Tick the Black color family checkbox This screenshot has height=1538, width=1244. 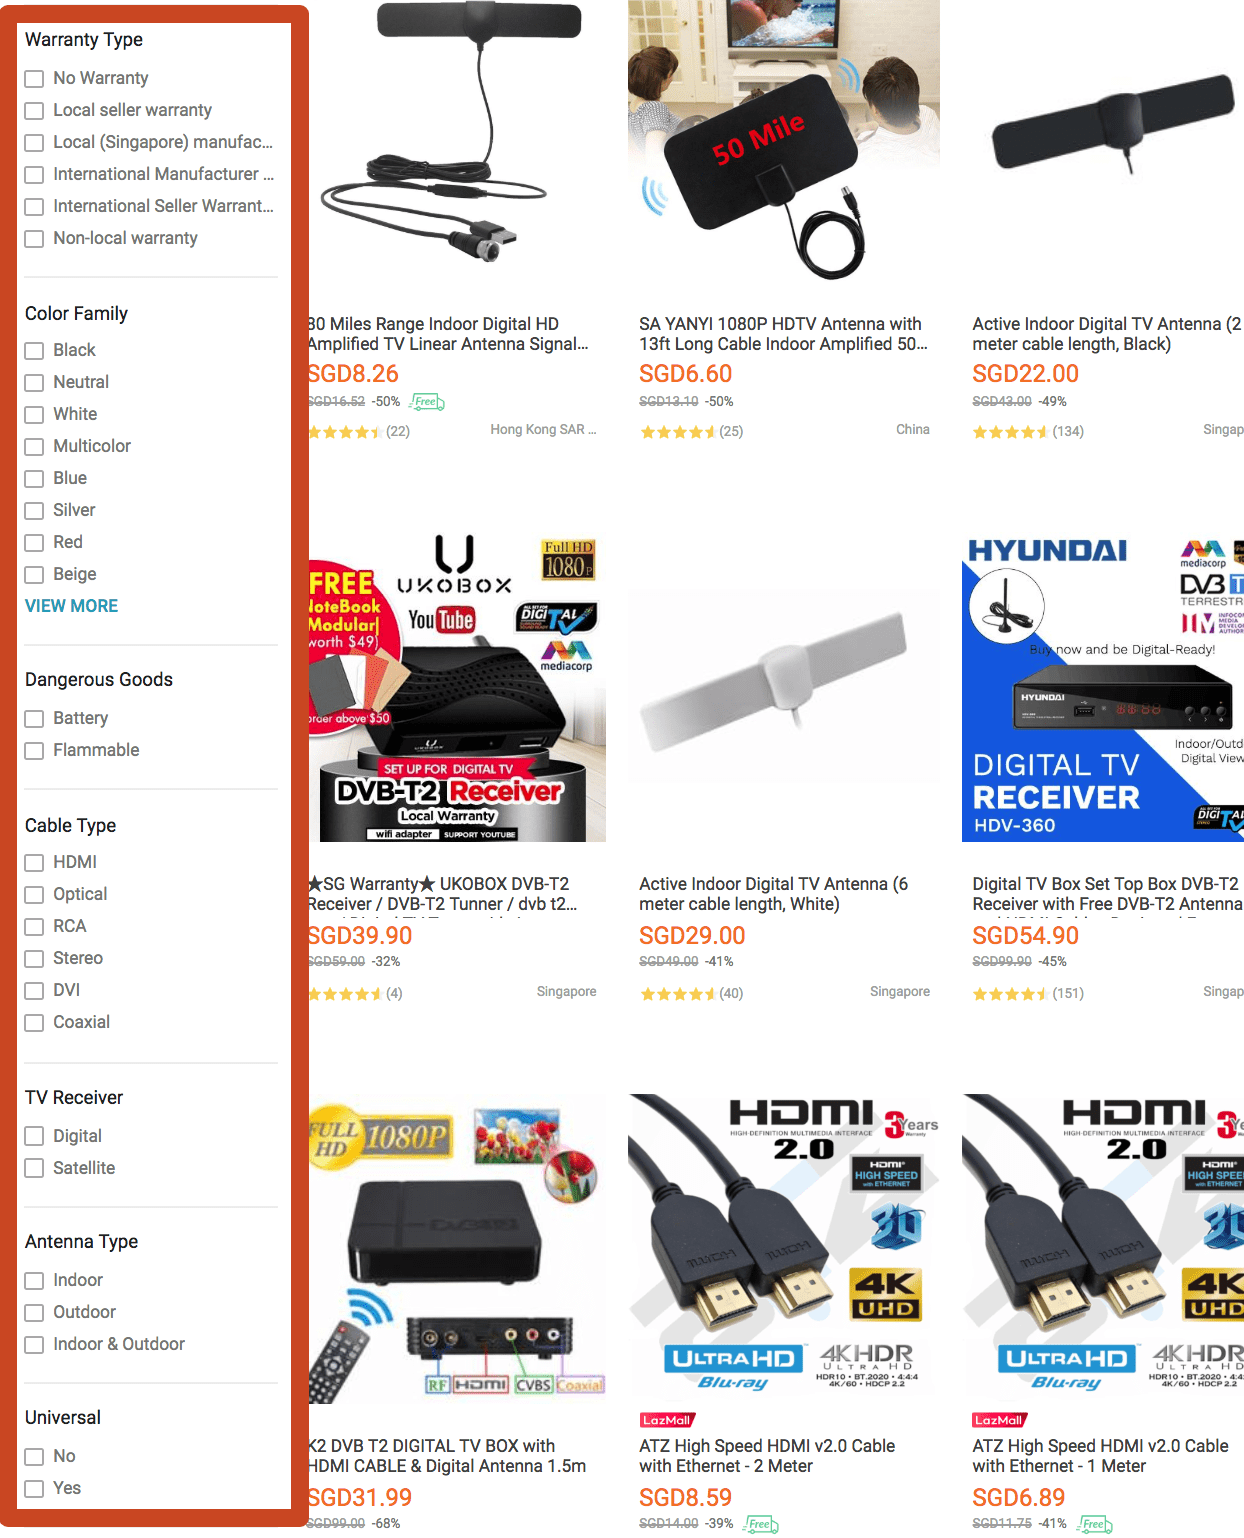(34, 350)
